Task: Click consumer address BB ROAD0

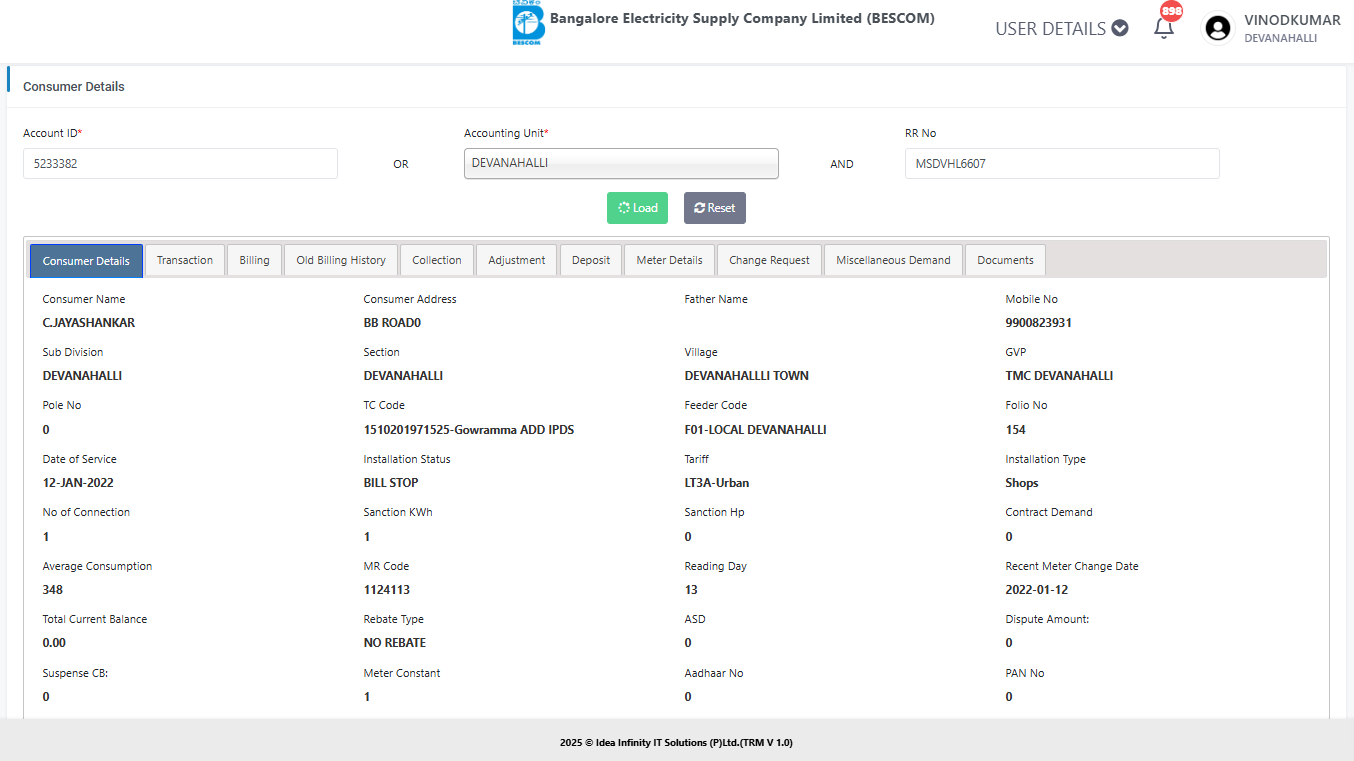Action: 392,323
